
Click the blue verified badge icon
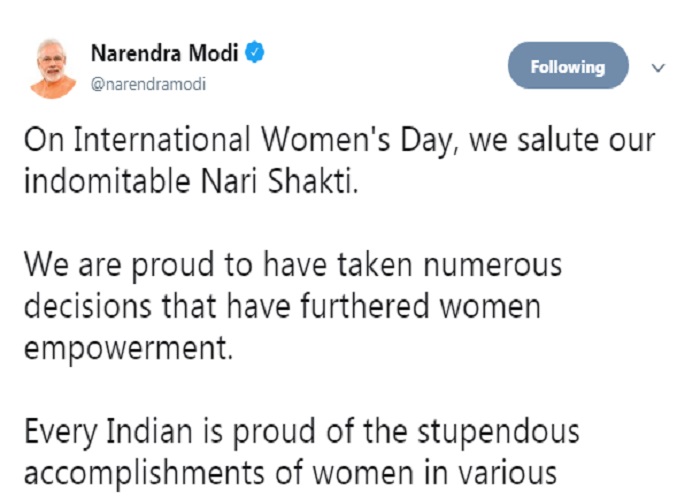click(x=256, y=52)
